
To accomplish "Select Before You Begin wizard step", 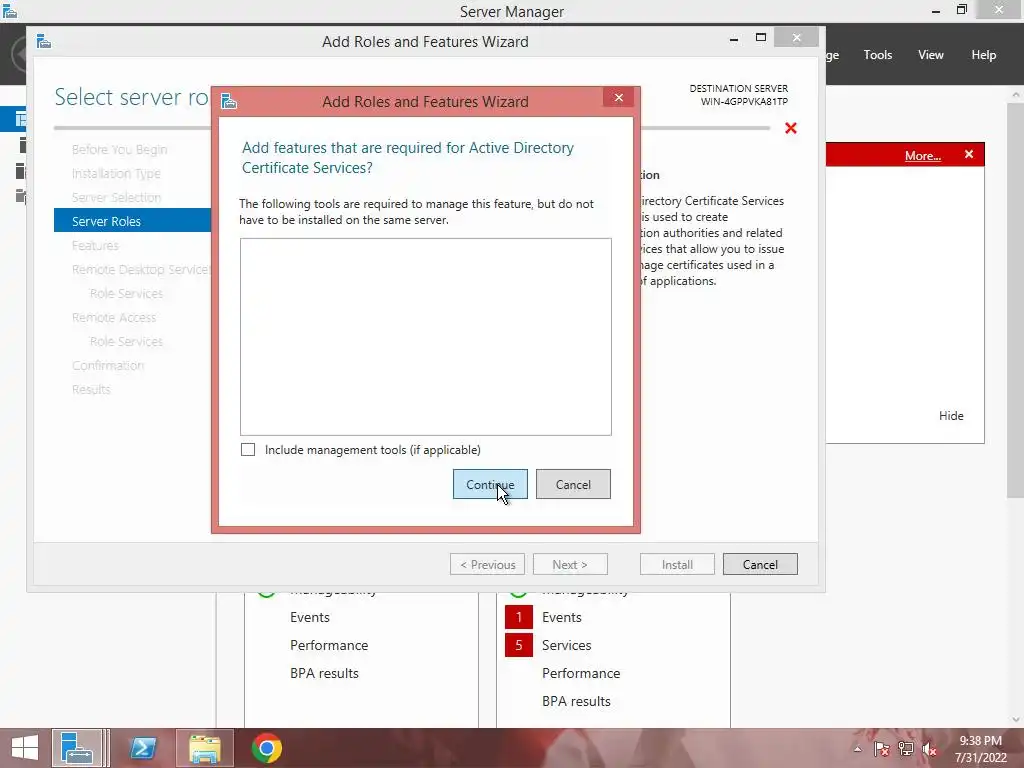I will point(120,150).
